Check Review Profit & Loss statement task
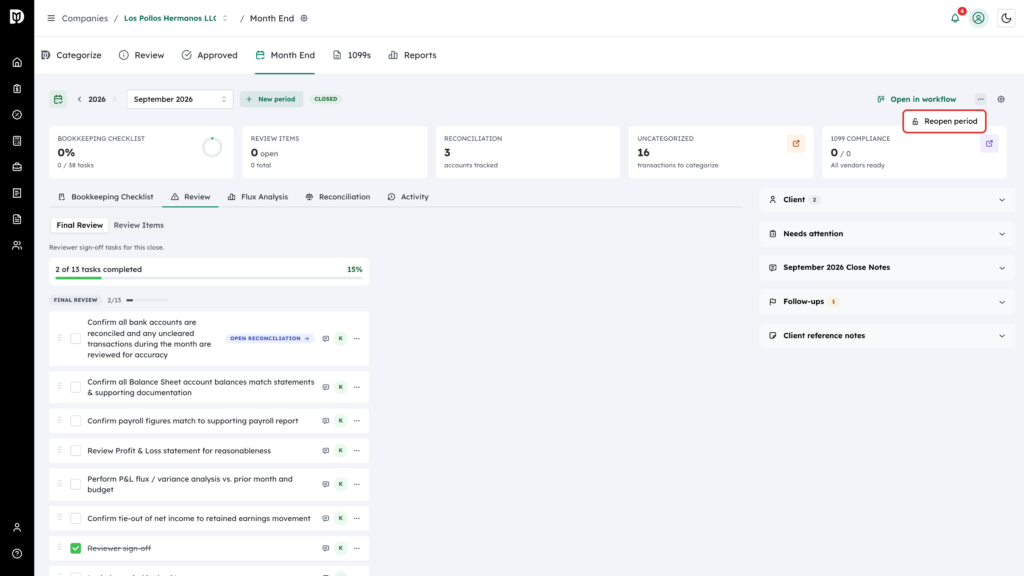The image size is (1024, 576). [x=76, y=451]
